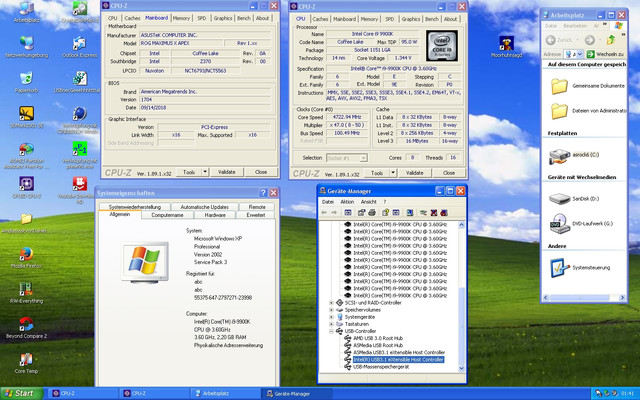Switch to Arbeitsplatz via taskbar button
Image resolution: width=640 pixels, height=400 pixels.
click(x=225, y=393)
